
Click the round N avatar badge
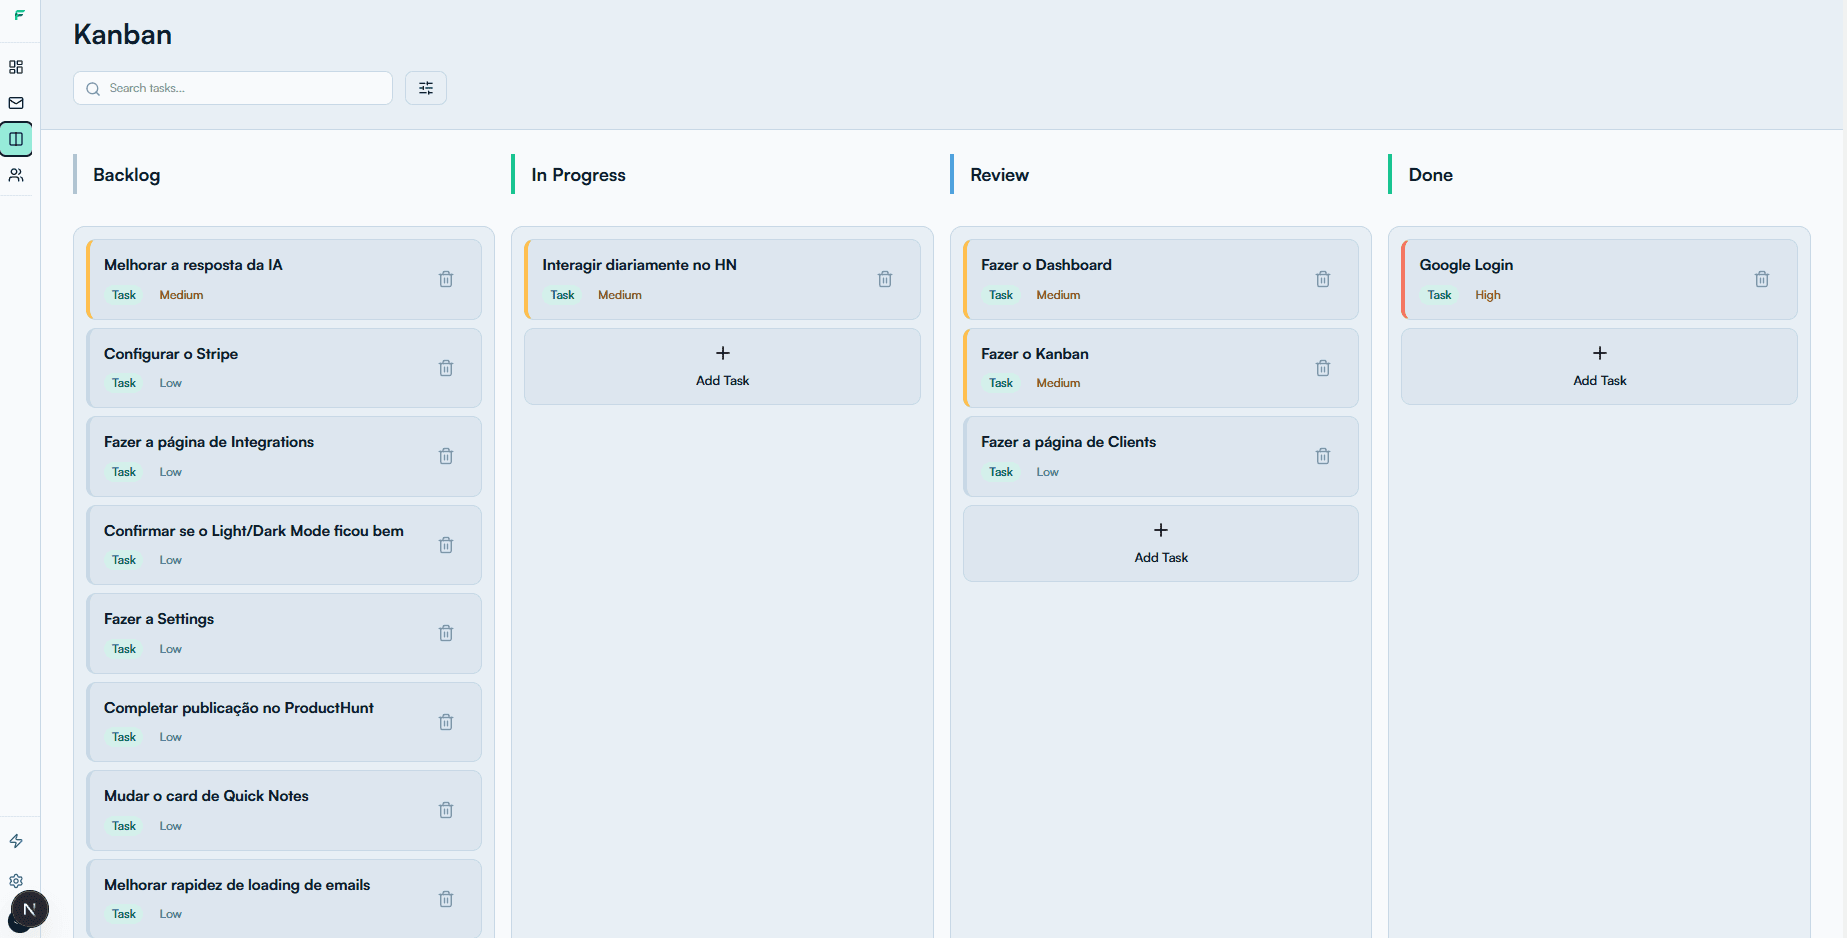pos(29,909)
